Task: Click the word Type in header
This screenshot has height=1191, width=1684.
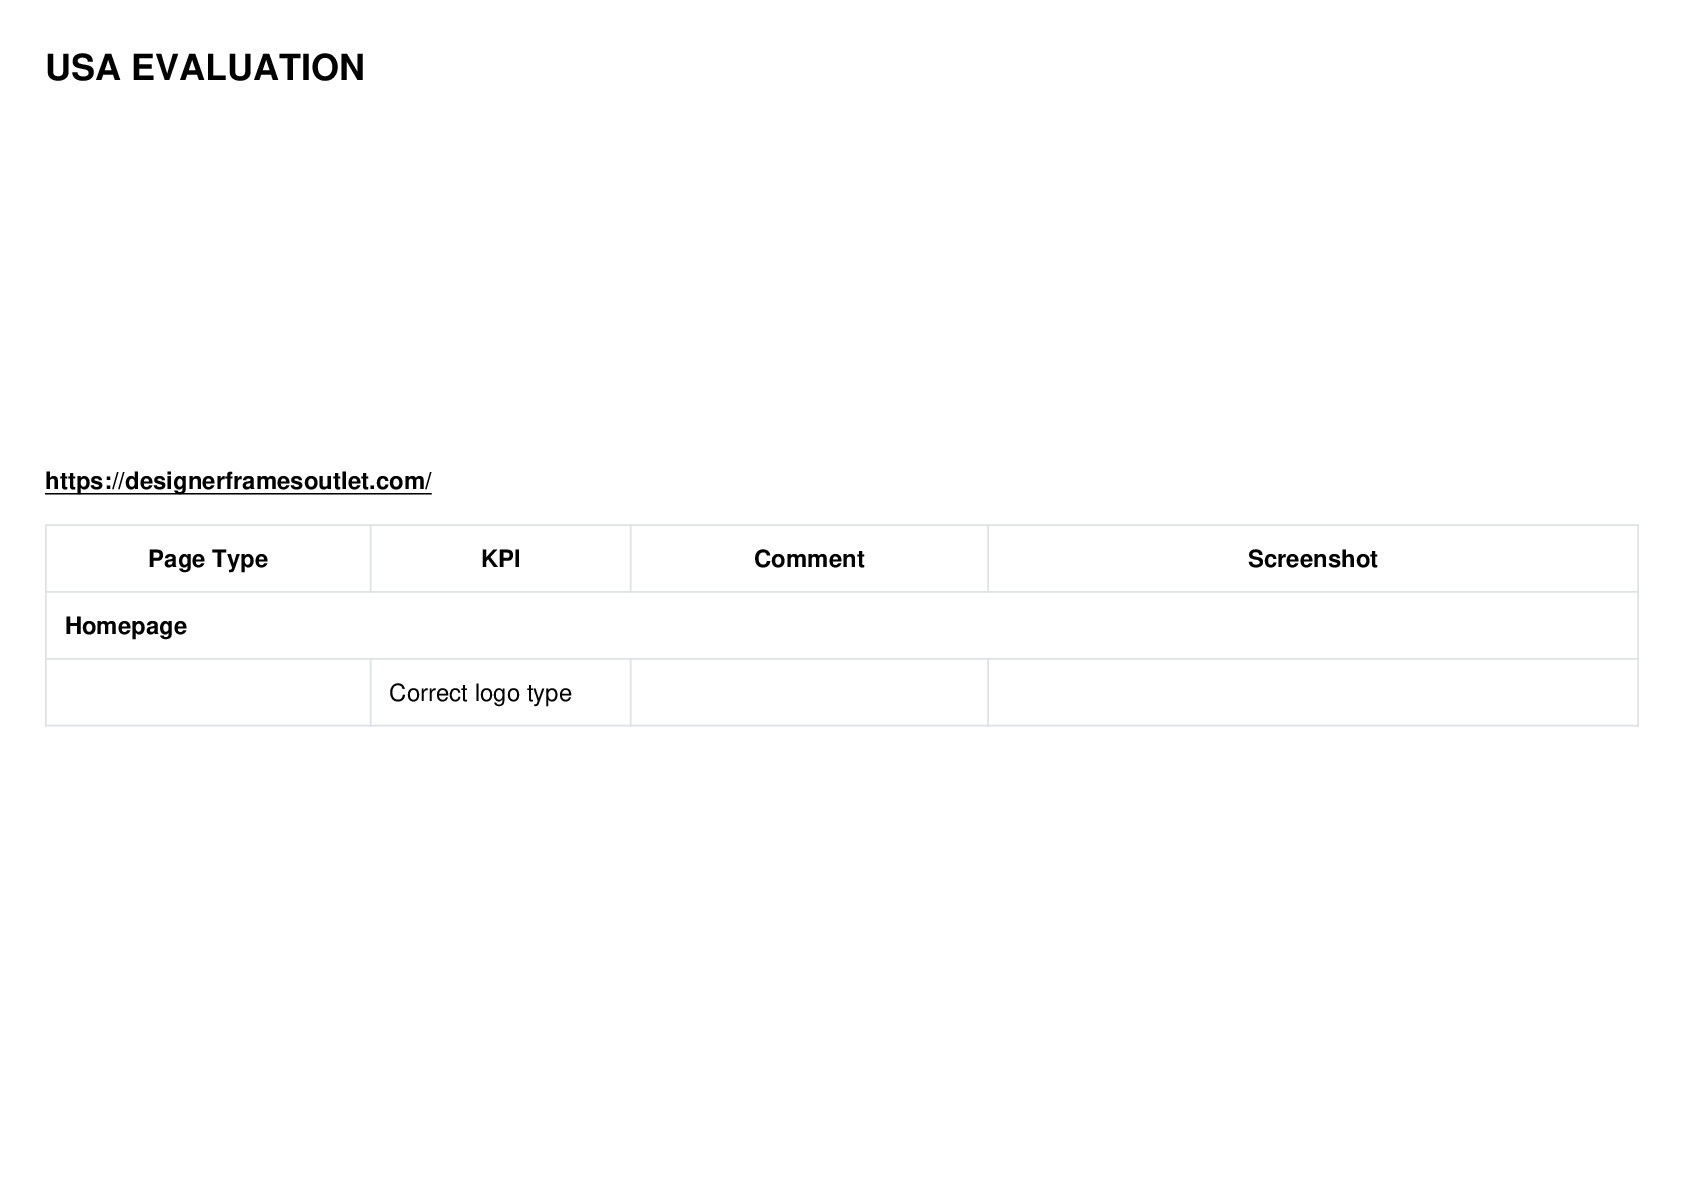Action: tap(240, 559)
